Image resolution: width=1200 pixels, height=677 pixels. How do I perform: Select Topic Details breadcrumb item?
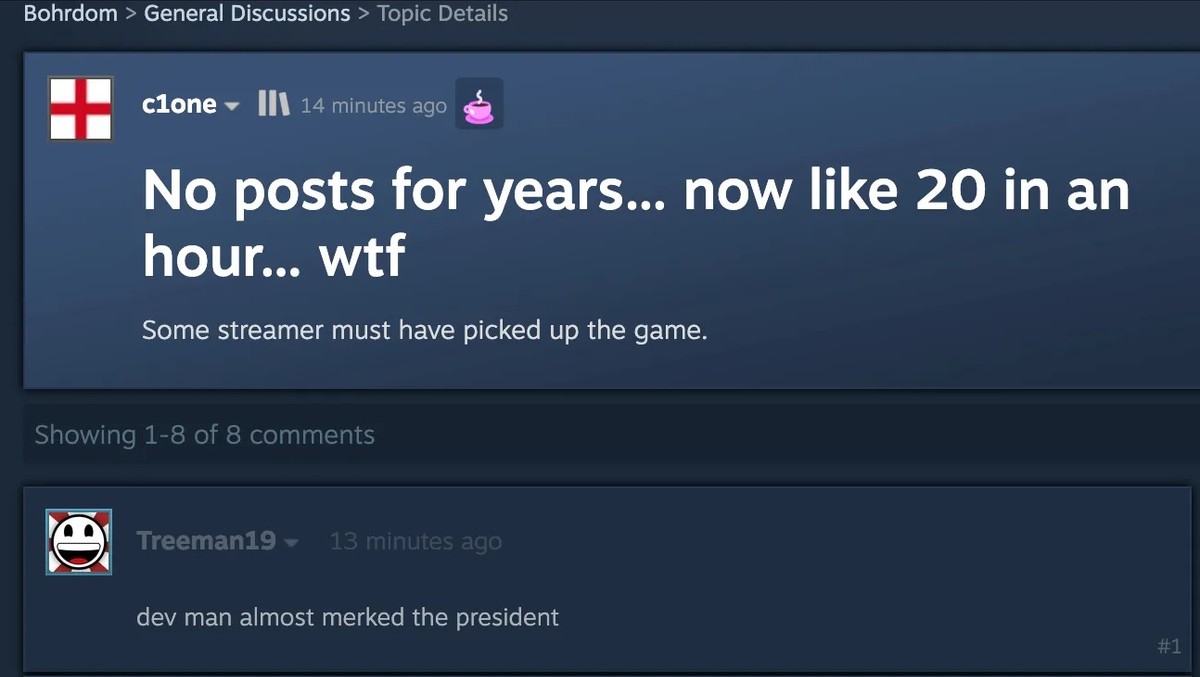(x=442, y=14)
